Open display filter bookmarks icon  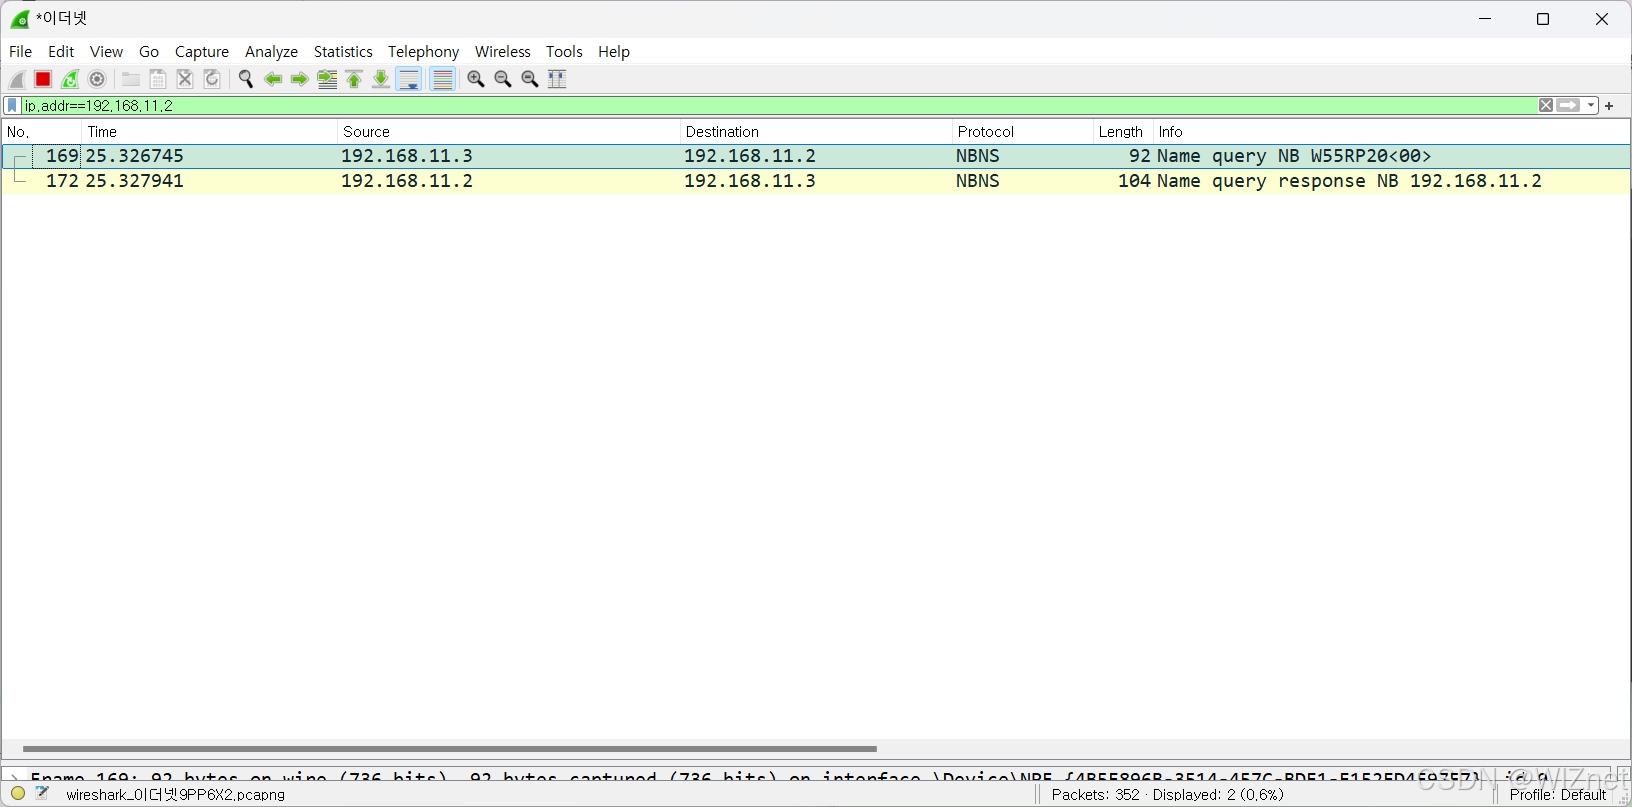[12, 105]
